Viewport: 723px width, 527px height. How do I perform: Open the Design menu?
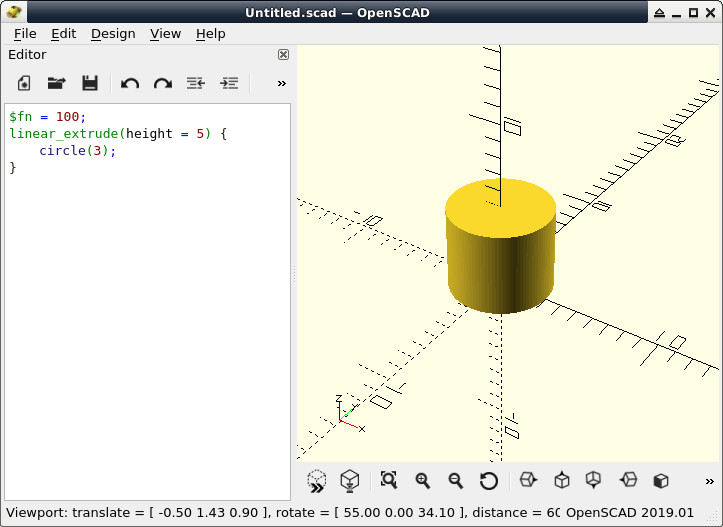(113, 34)
